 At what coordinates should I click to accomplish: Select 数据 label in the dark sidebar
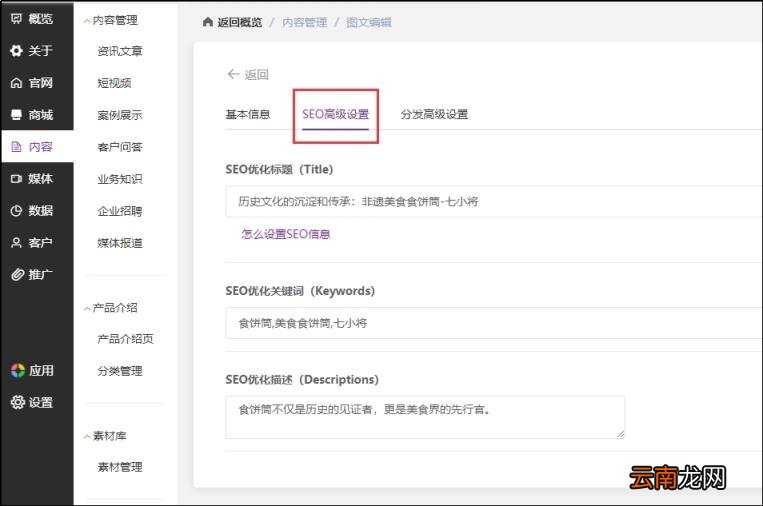click(x=40, y=211)
